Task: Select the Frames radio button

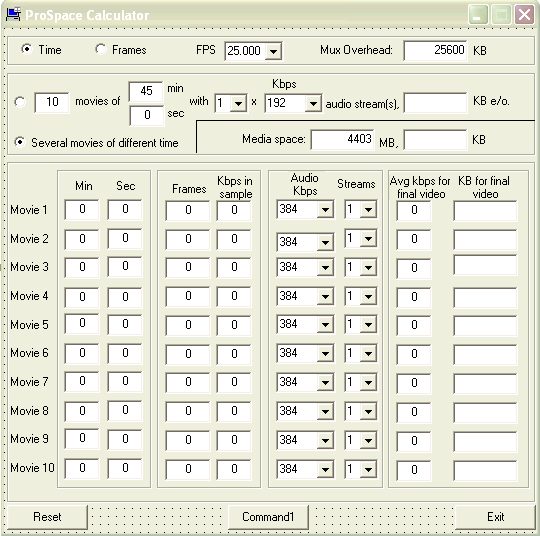Action: [x=101, y=49]
